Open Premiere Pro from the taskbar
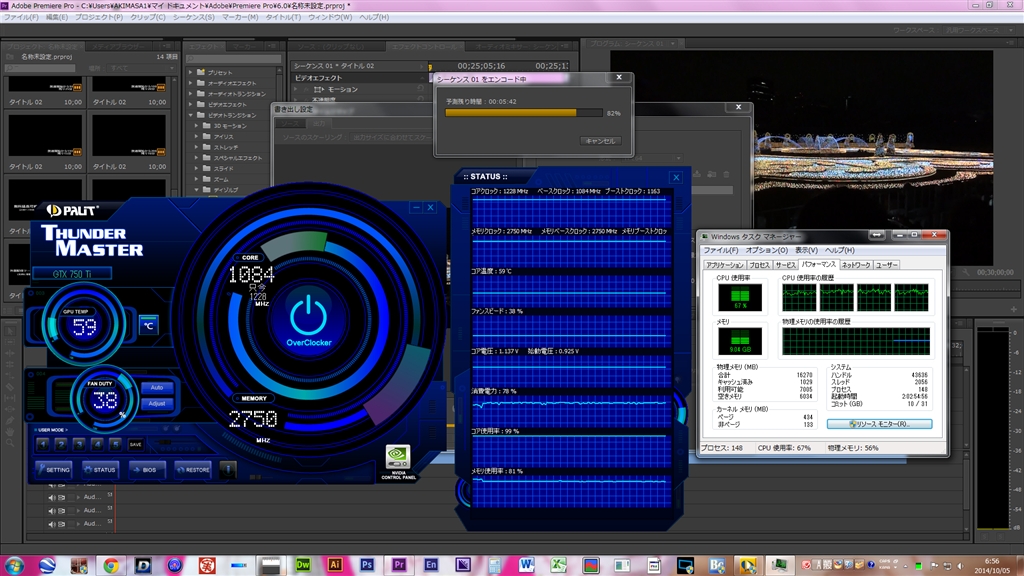The width and height of the screenshot is (1024, 576). pos(398,565)
